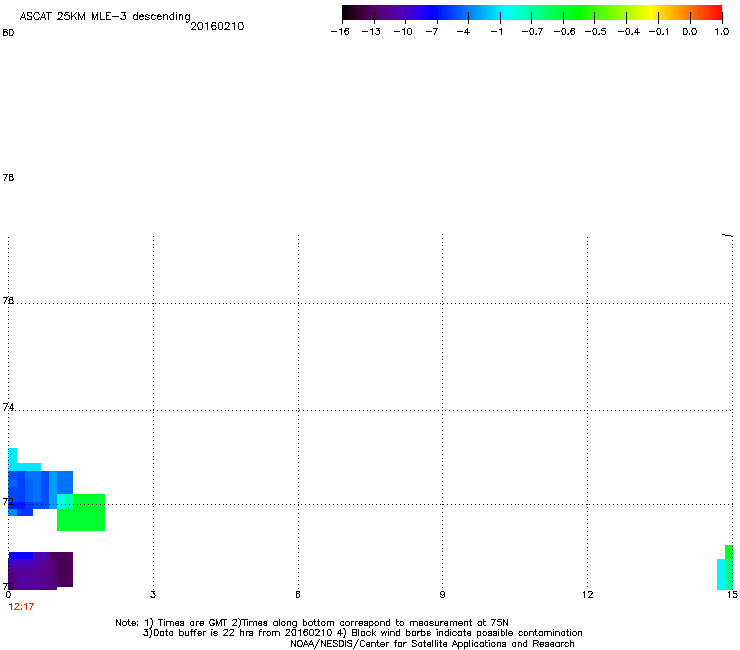Click the colorbar label -10

[403, 32]
